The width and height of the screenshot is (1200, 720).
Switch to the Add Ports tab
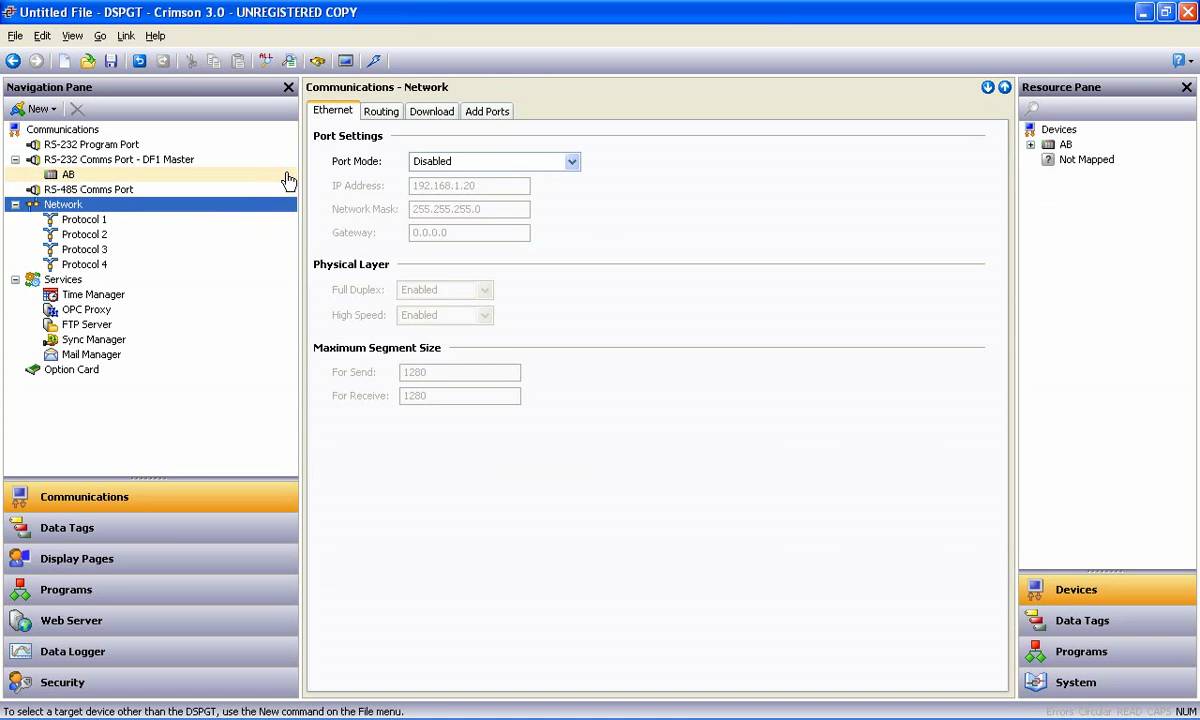click(487, 111)
